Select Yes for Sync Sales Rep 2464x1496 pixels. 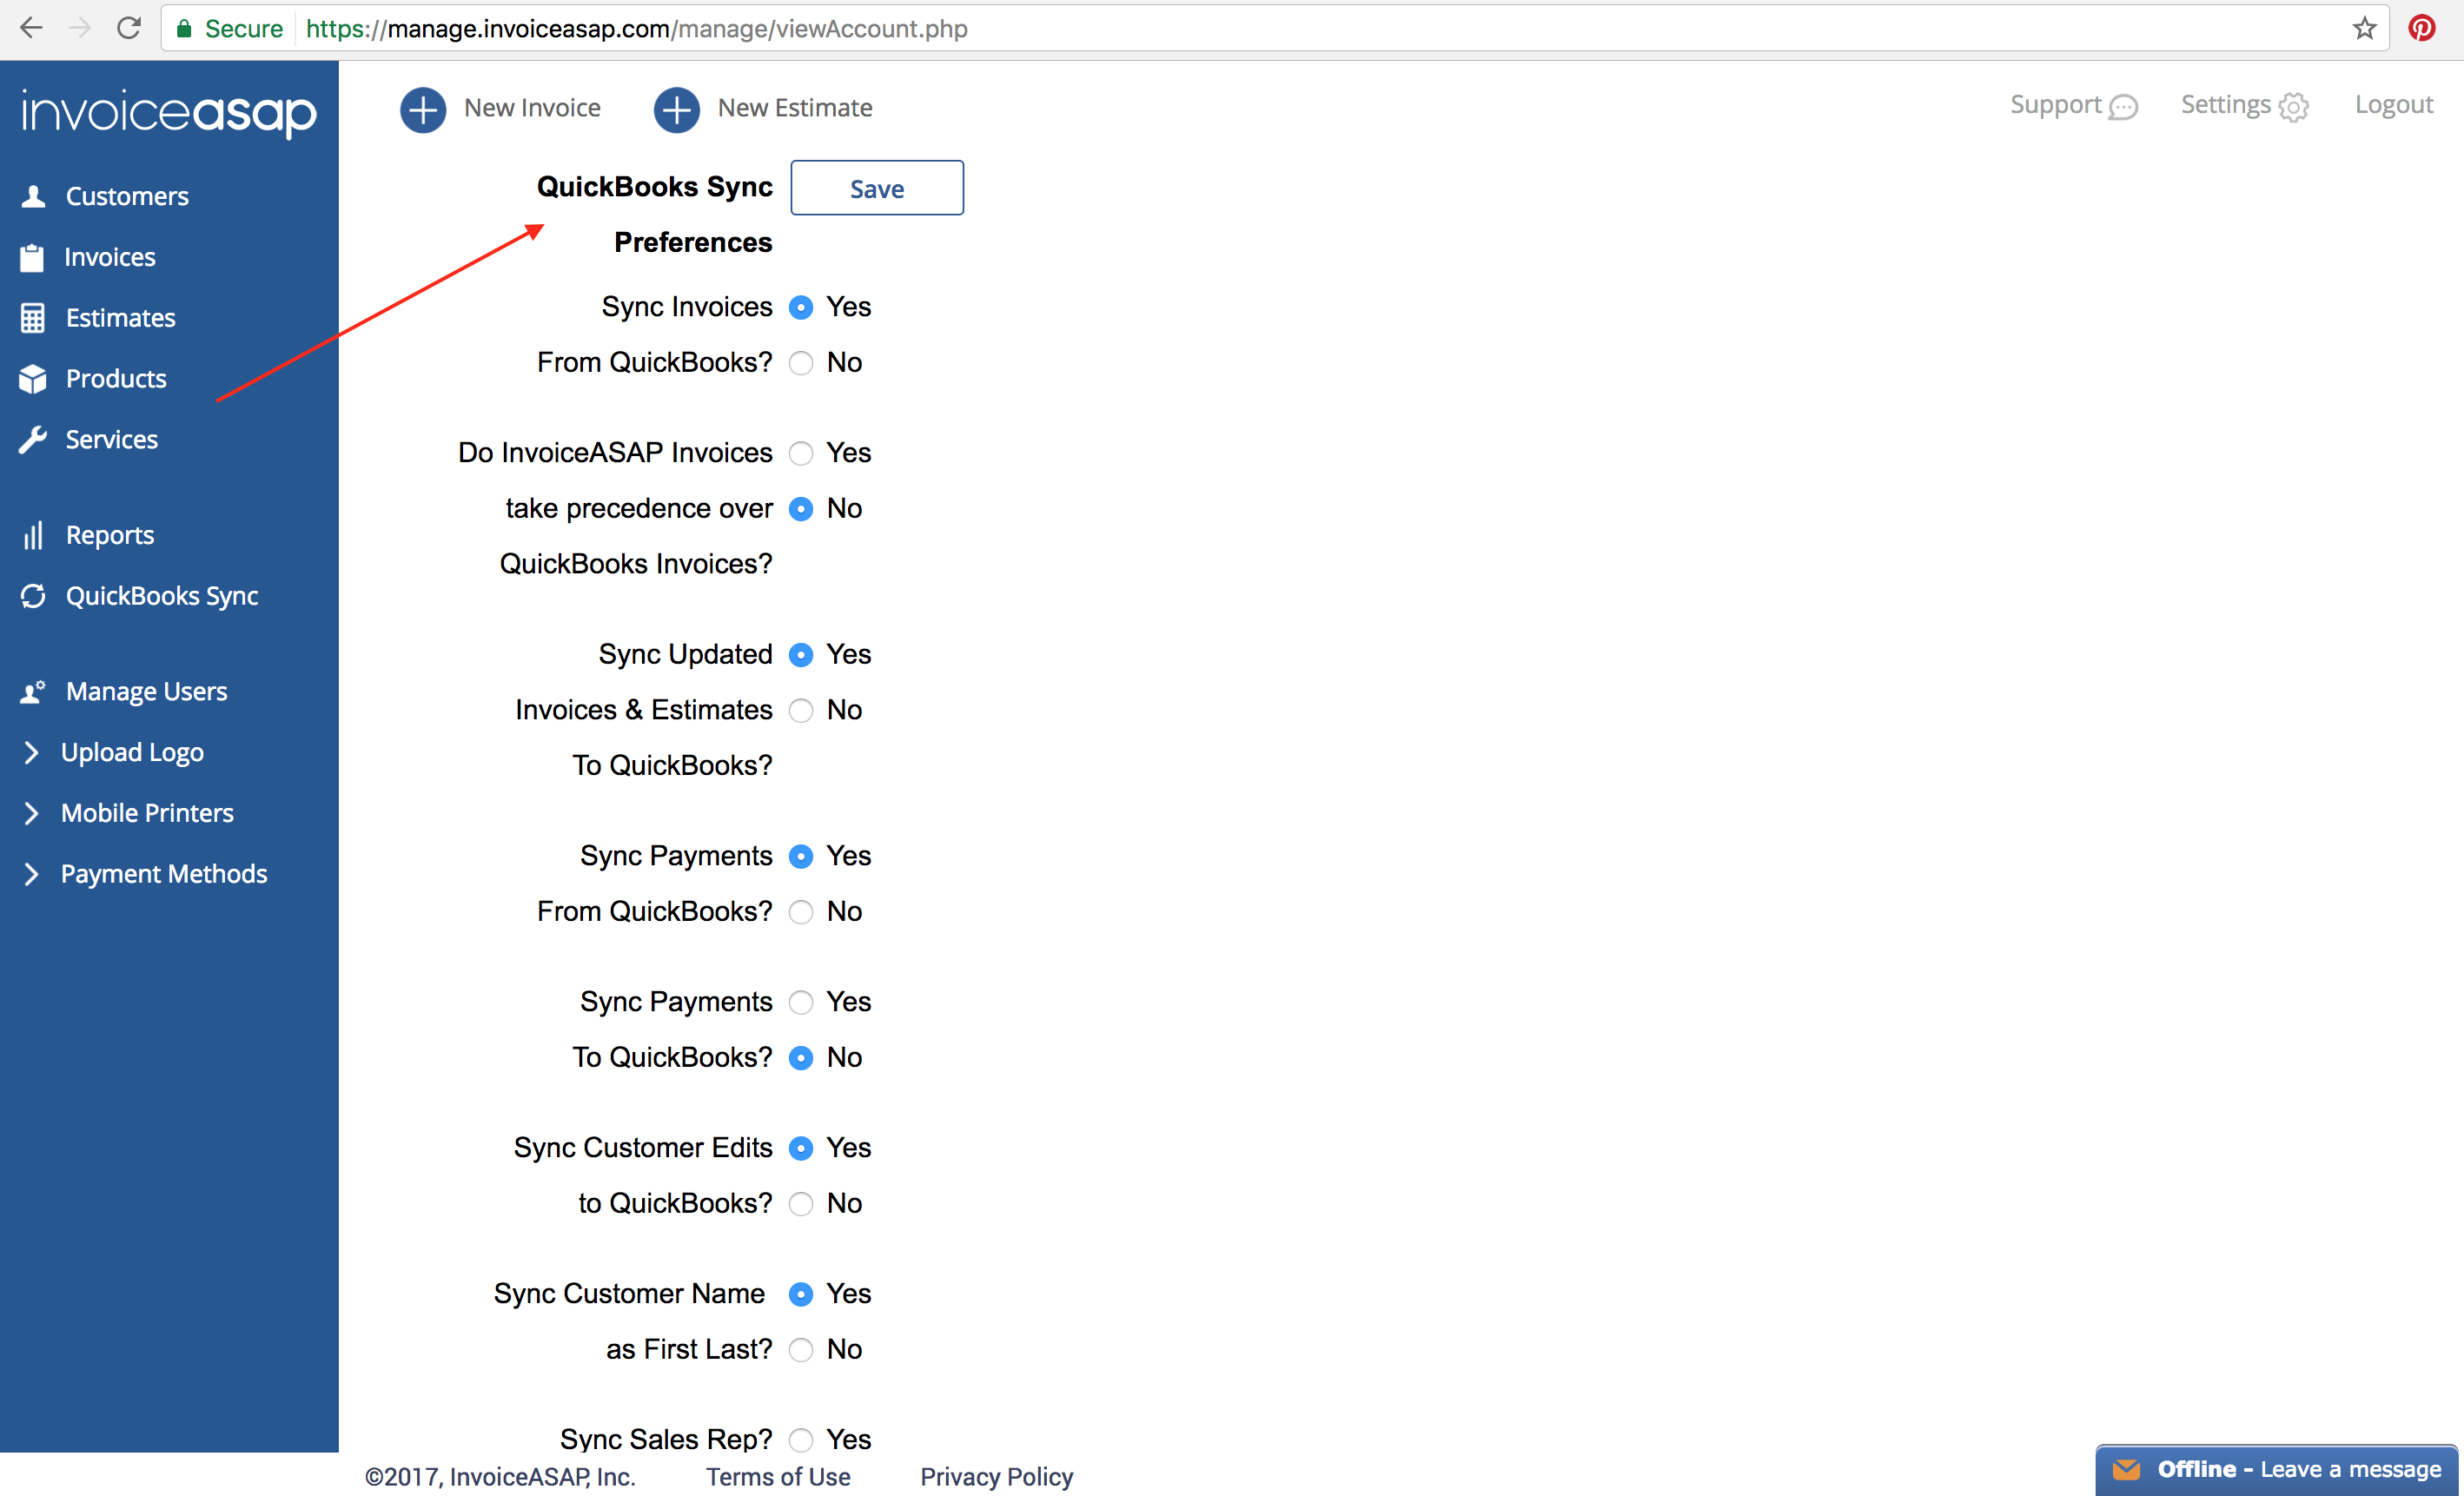click(x=801, y=1440)
